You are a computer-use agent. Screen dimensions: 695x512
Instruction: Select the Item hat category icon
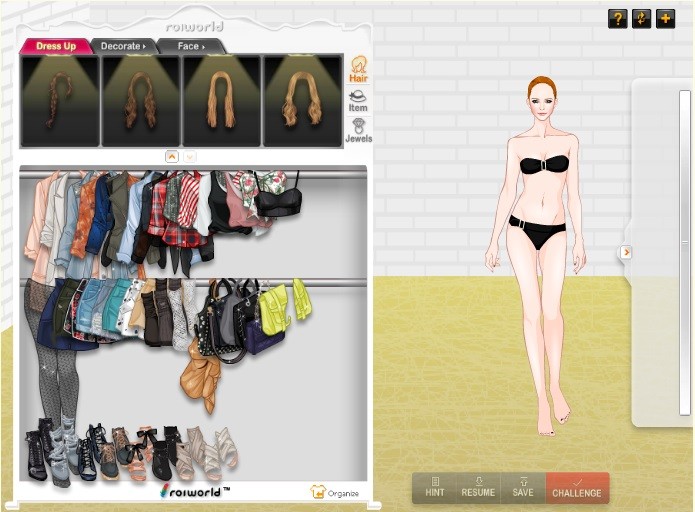[357, 100]
